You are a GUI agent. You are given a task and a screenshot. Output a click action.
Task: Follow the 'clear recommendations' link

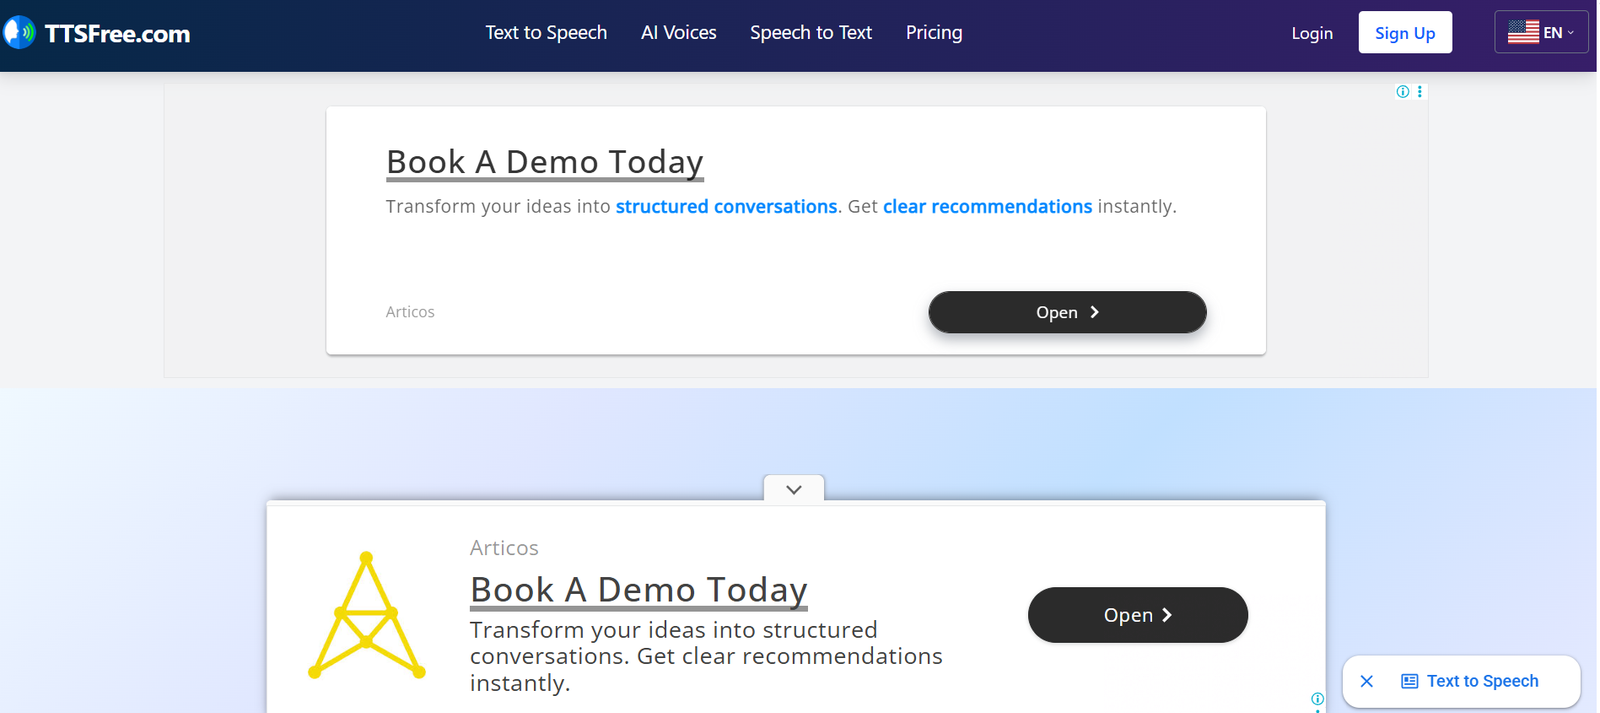[x=987, y=206]
